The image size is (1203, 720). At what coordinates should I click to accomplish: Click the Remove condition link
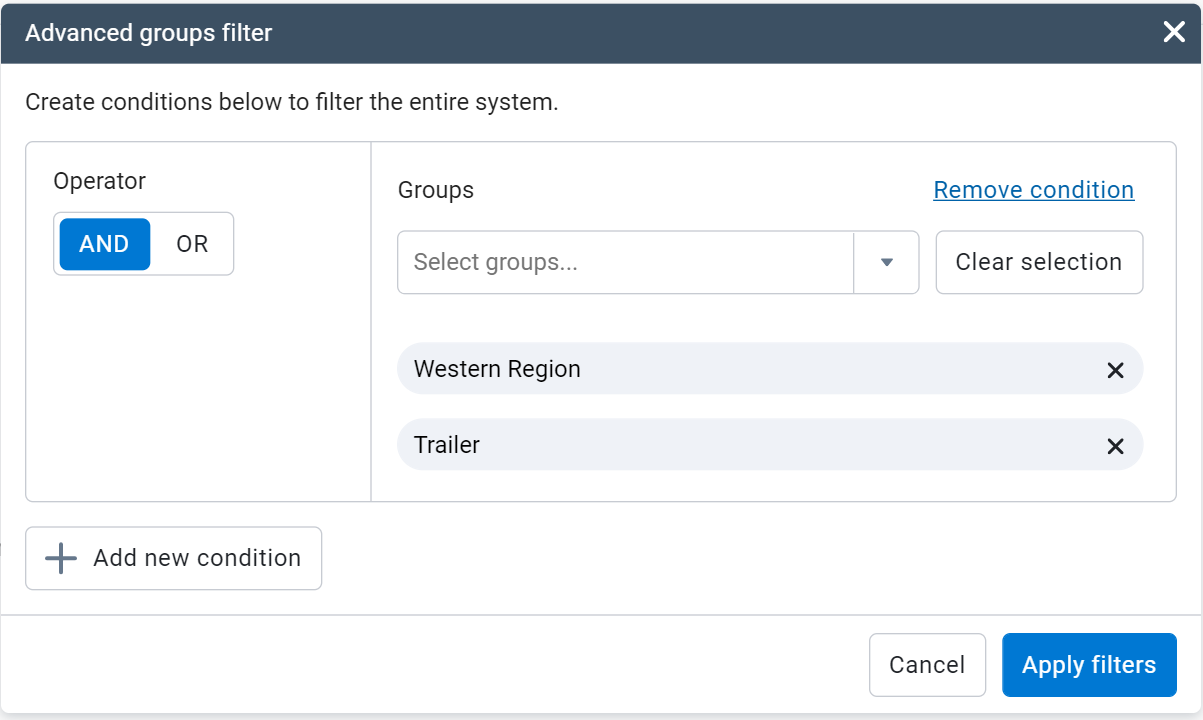click(1033, 190)
